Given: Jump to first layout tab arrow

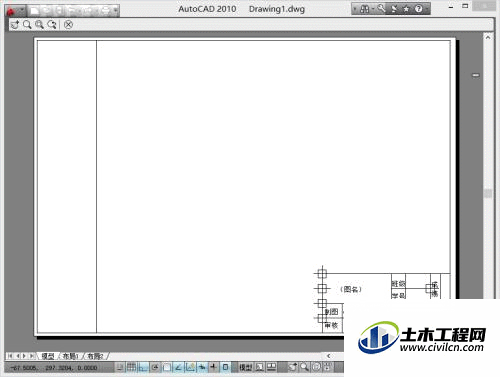Looking at the screenshot, I should coord(10,356).
